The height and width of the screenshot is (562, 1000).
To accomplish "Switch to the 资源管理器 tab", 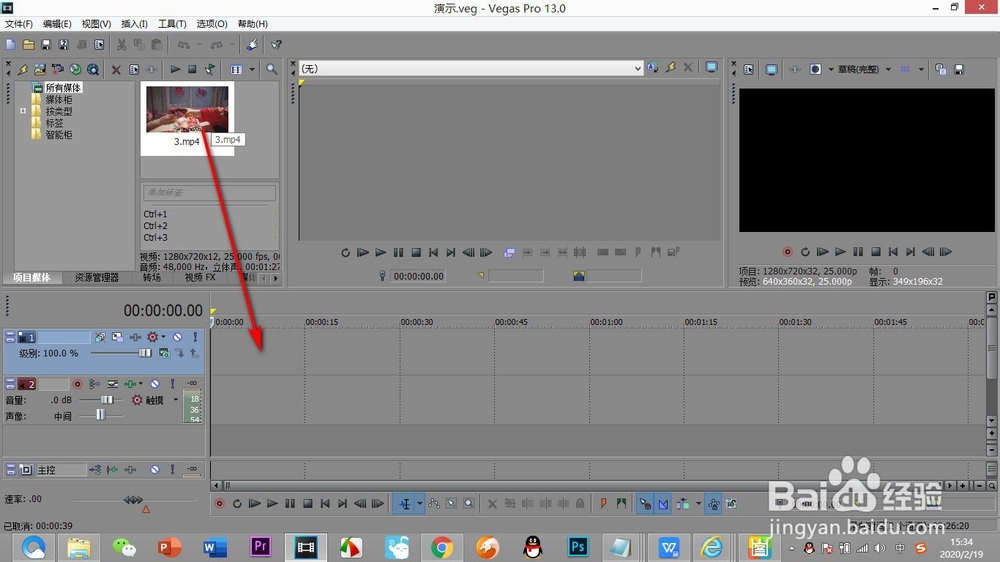I will click(96, 277).
